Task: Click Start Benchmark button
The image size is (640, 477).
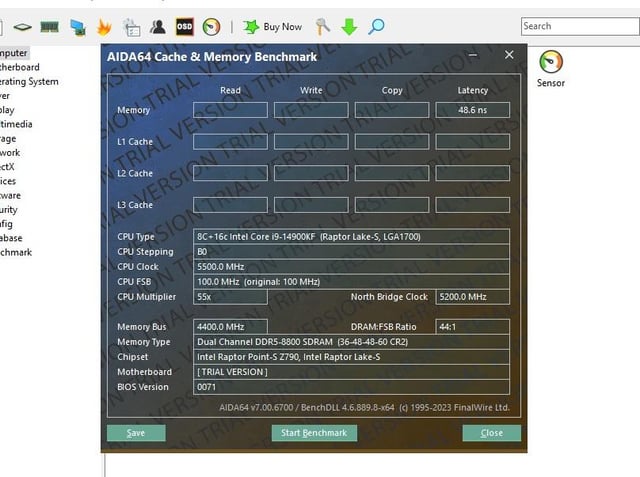Action: pyautogui.click(x=314, y=433)
